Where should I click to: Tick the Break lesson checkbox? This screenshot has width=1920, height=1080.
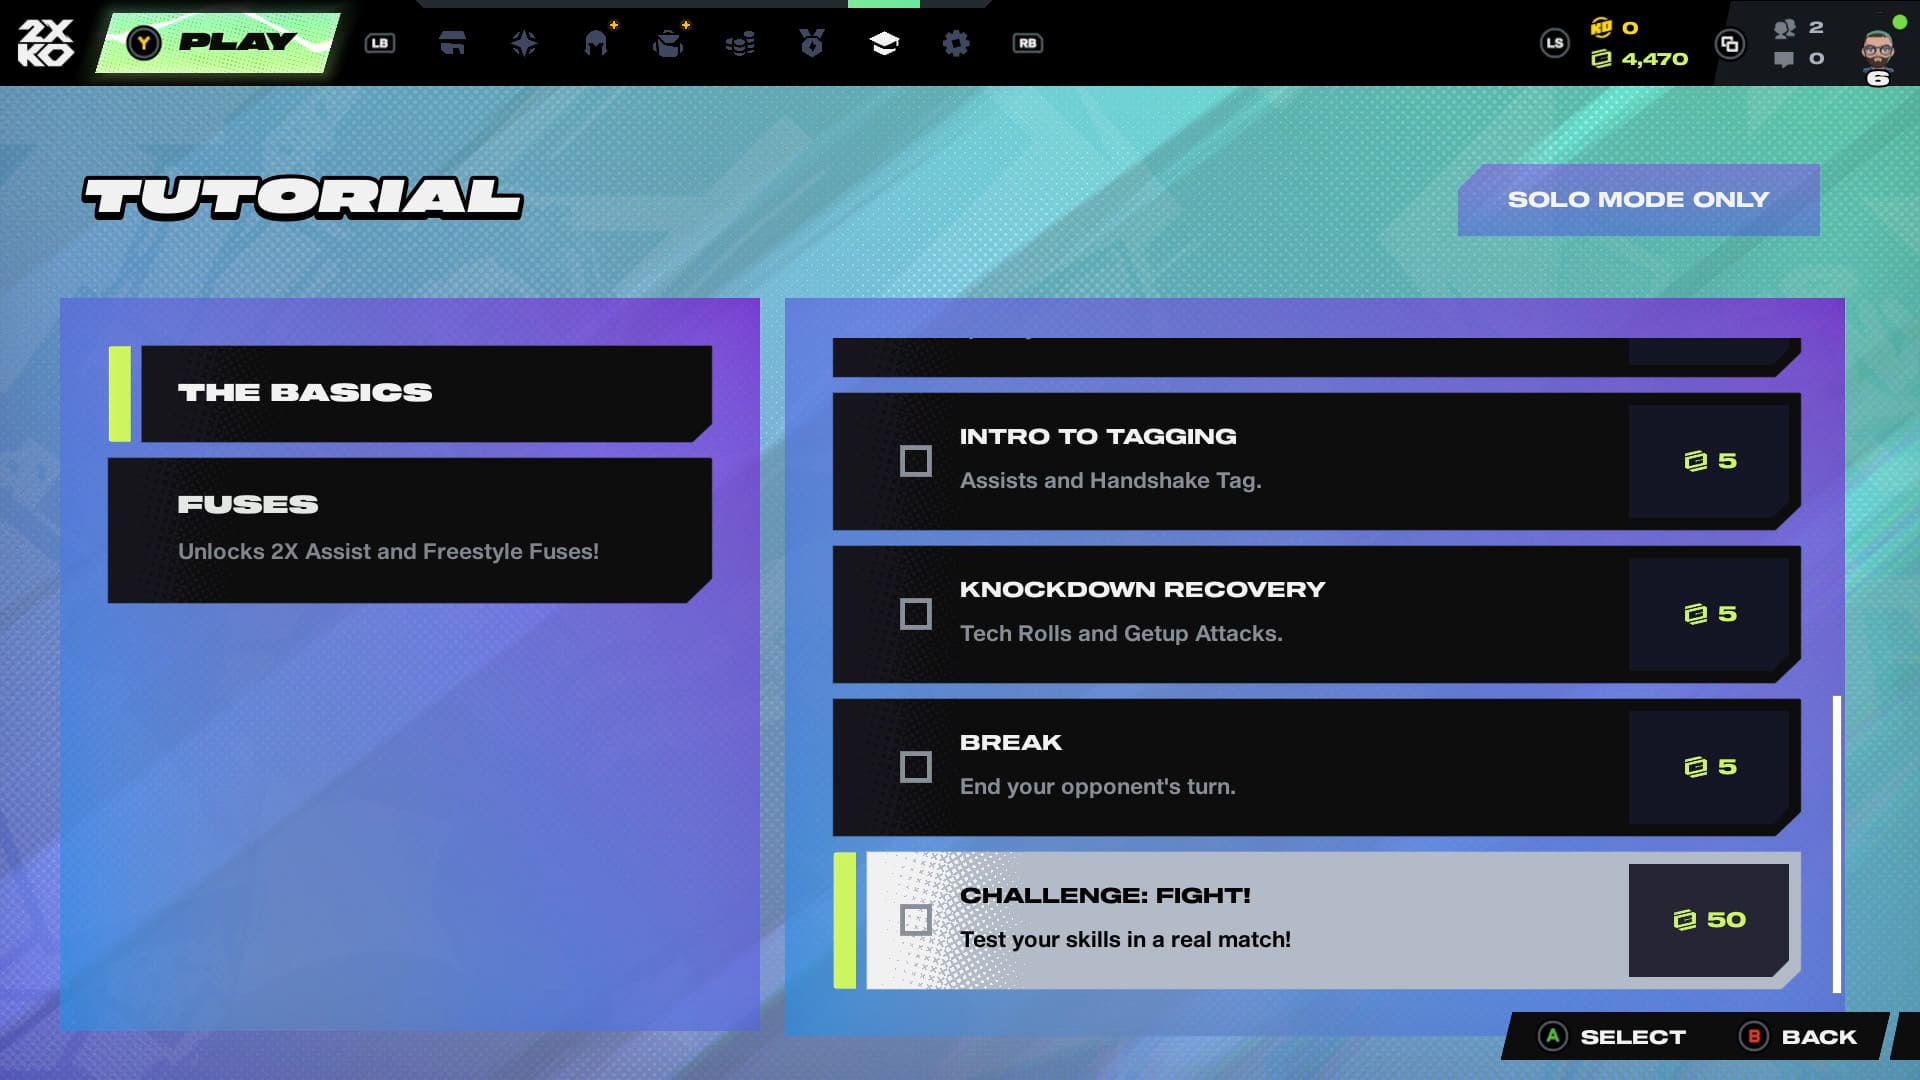915,767
